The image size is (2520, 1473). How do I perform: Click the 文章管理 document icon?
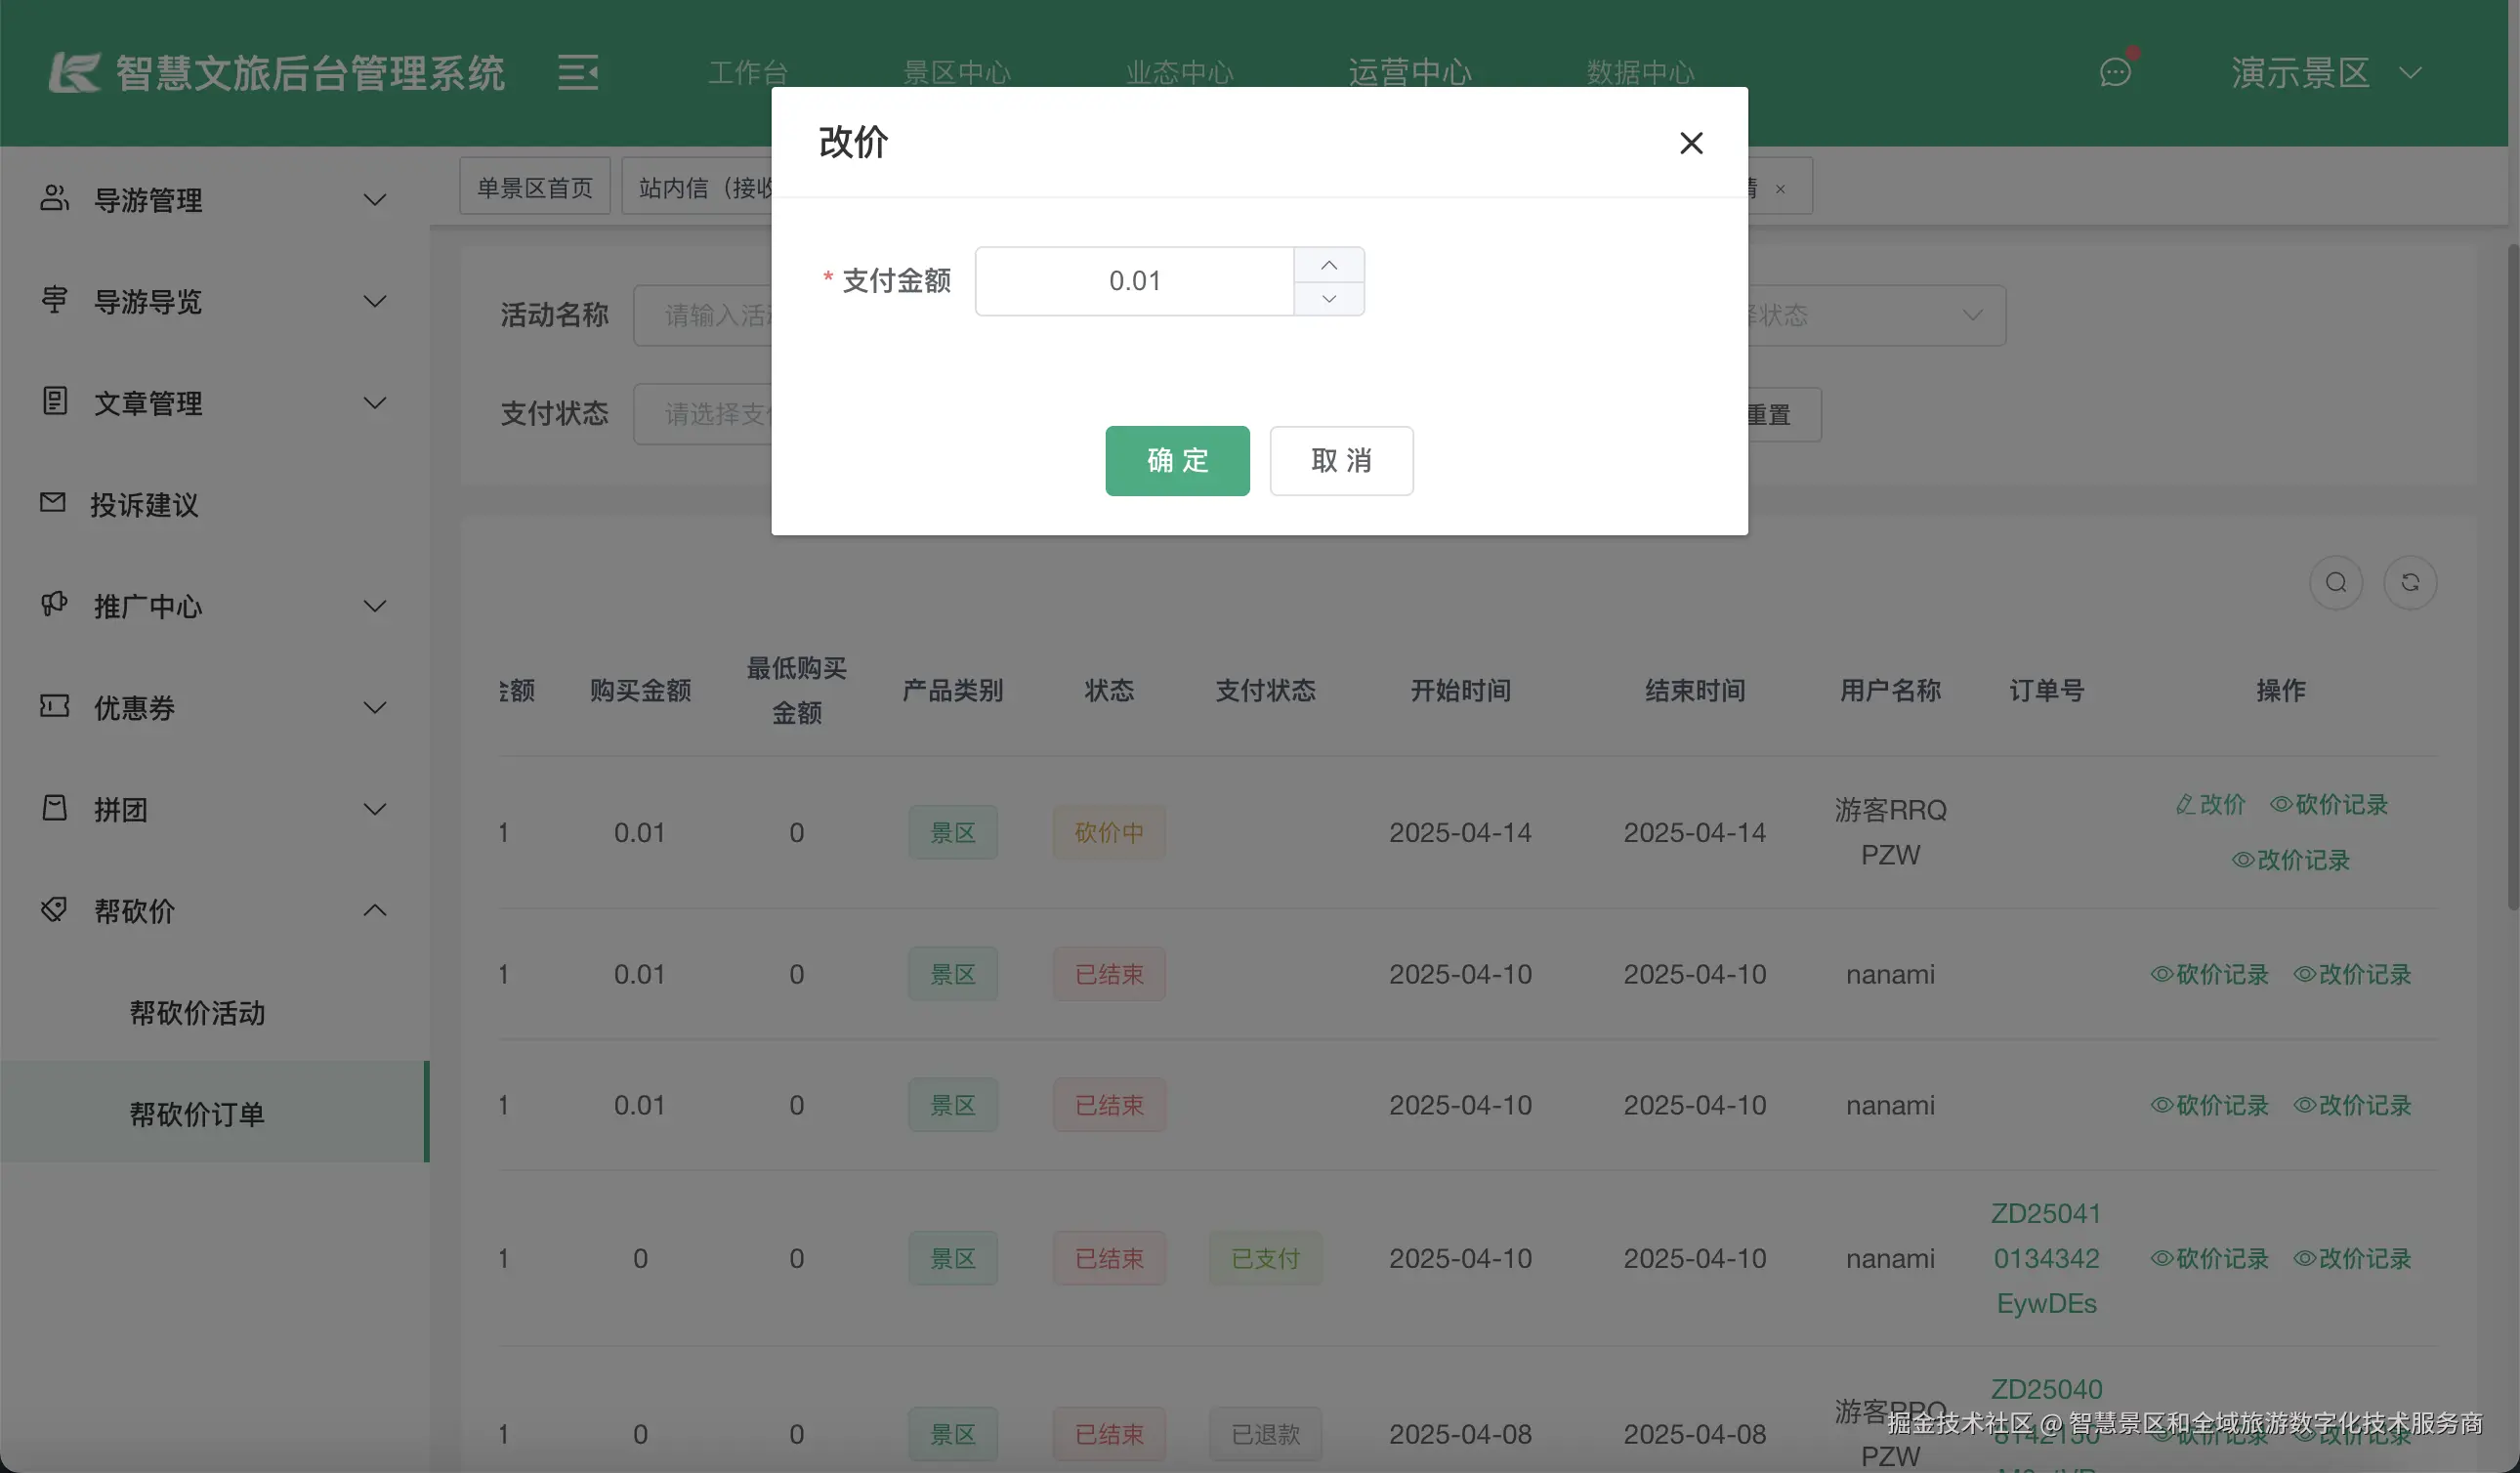click(54, 401)
